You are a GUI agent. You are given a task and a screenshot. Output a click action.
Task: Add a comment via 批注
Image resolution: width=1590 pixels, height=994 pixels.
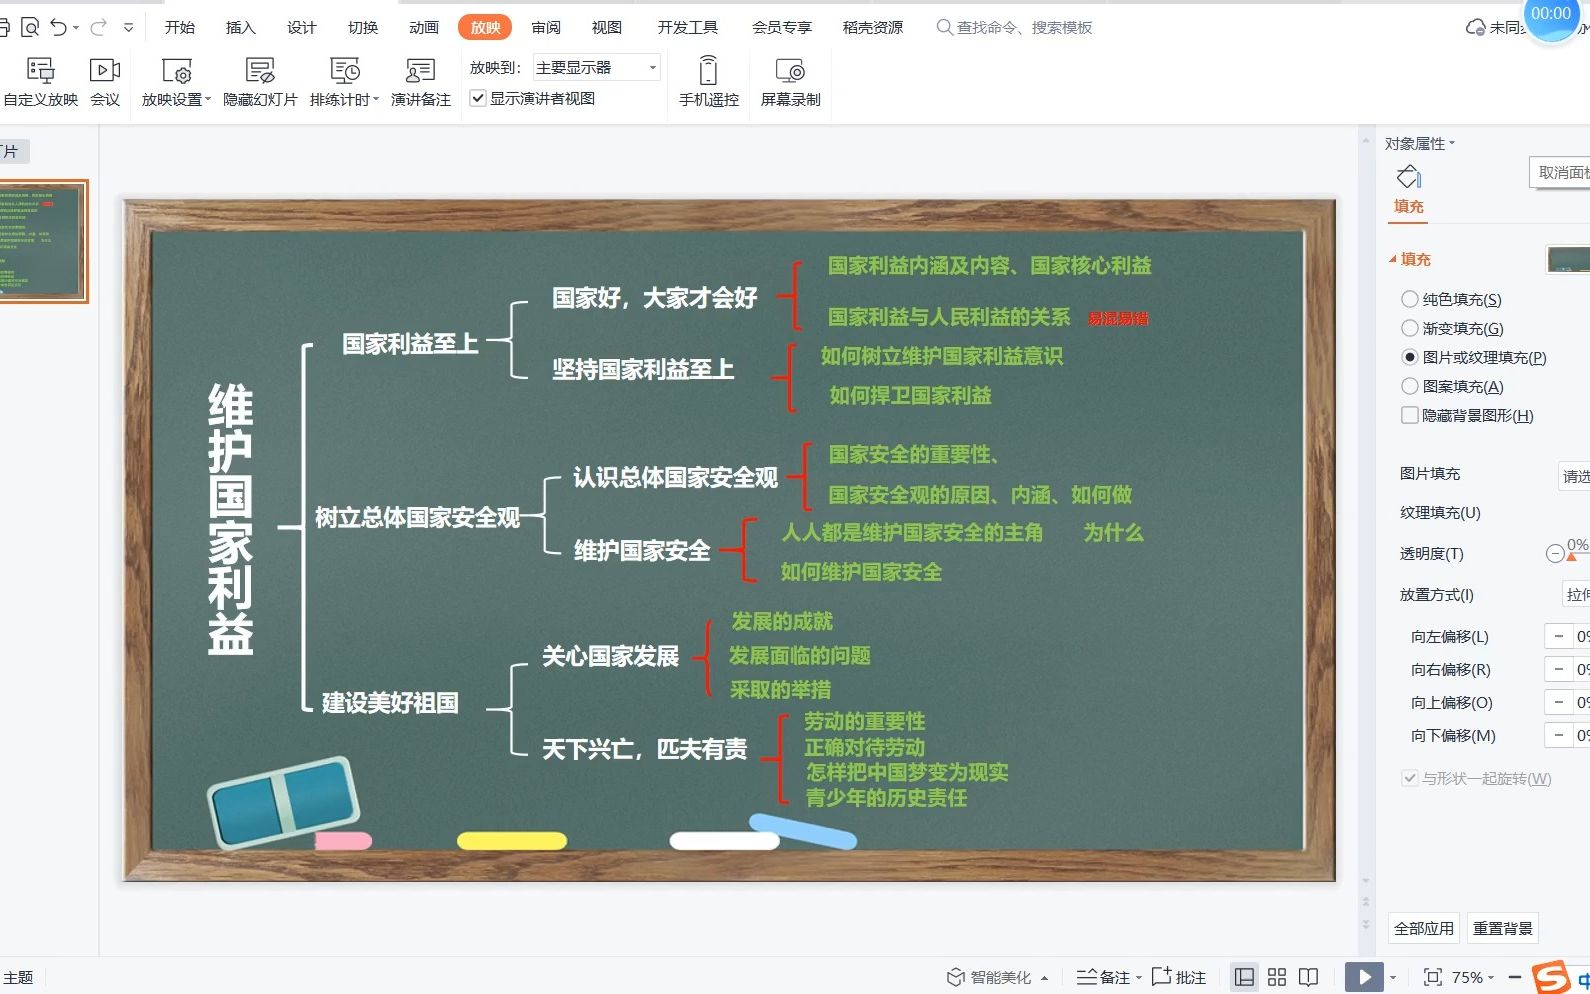tap(1179, 977)
